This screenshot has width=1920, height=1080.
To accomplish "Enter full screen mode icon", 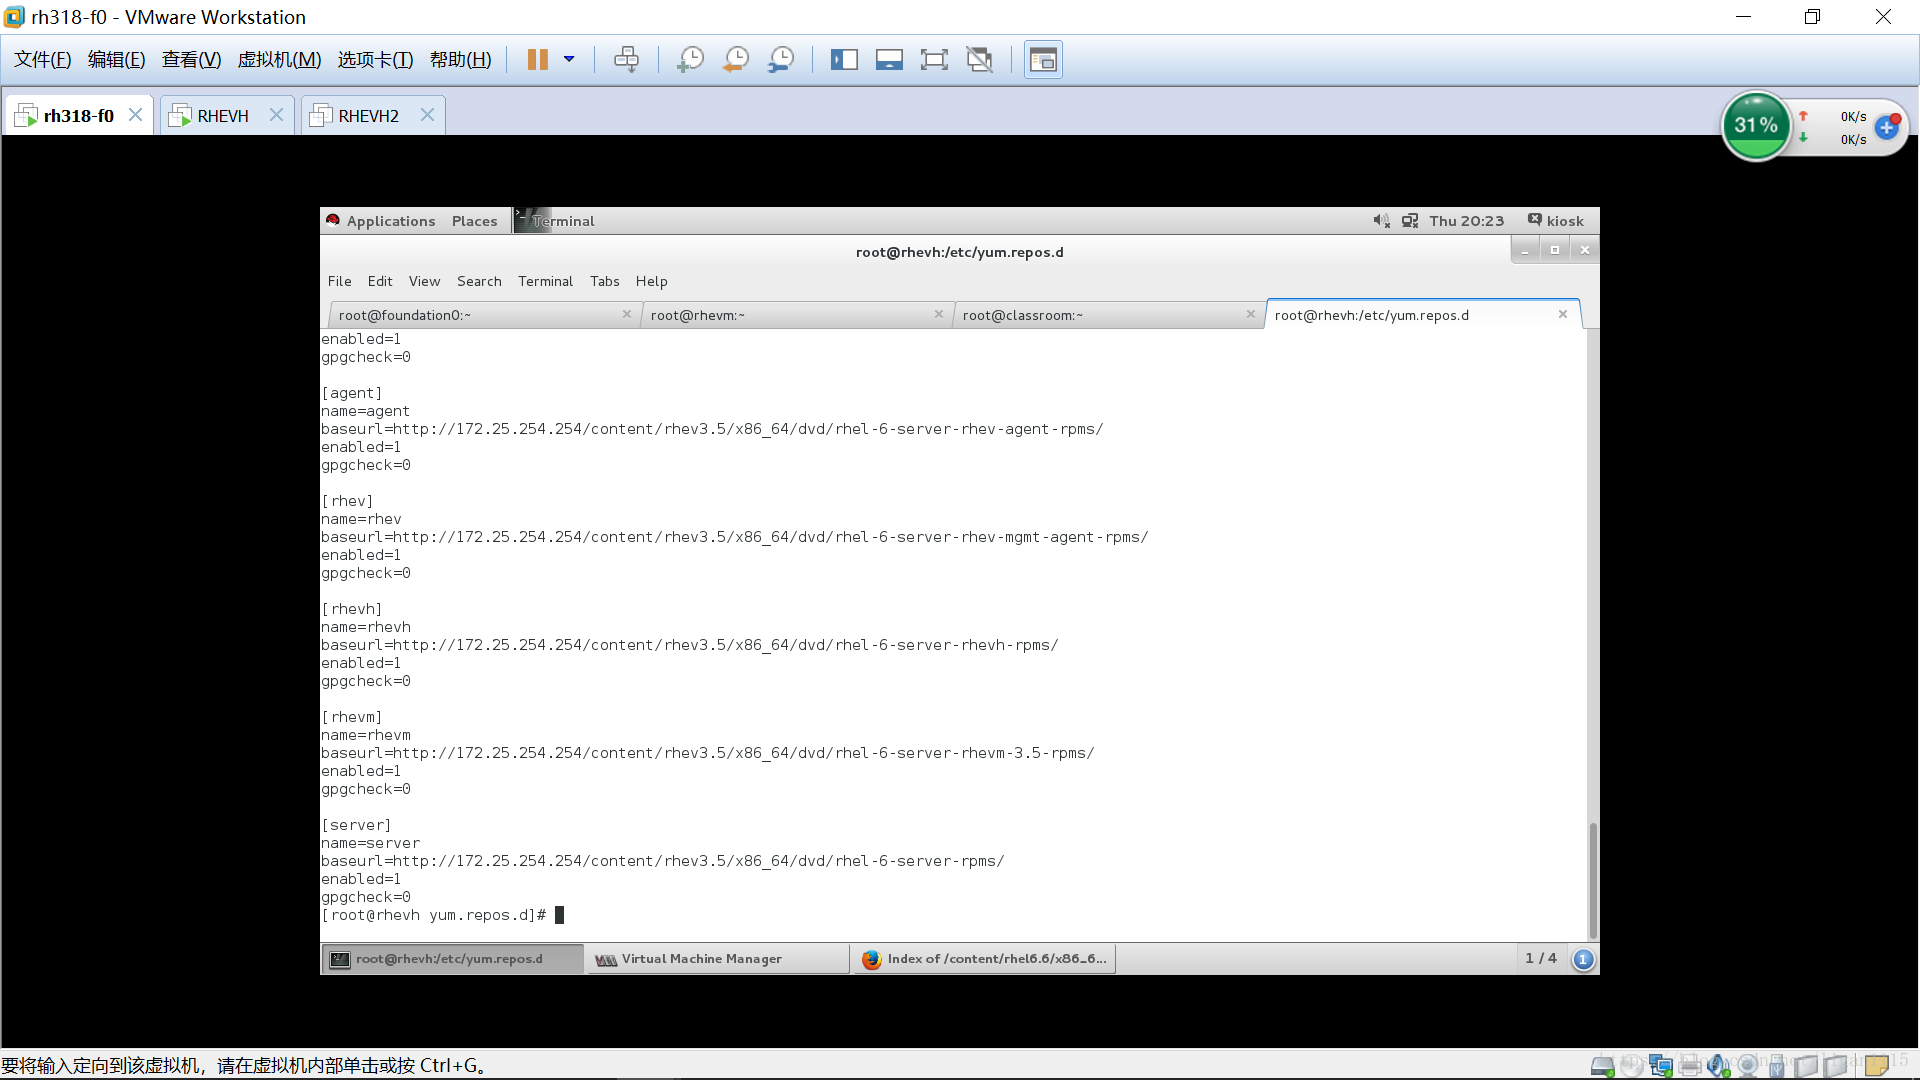I will tap(934, 60).
